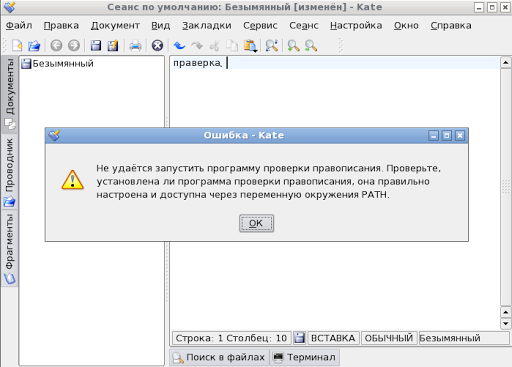Go back with the left arrow icon
The height and width of the screenshot is (367, 512).
[x=56, y=45]
